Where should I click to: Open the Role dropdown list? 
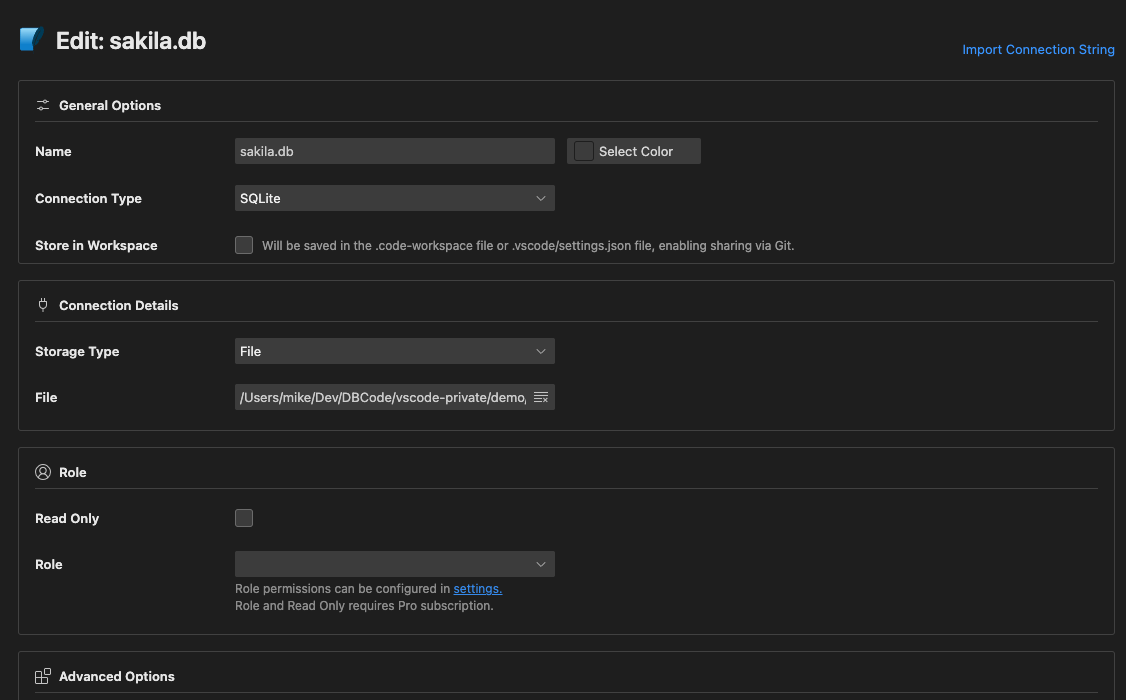pyautogui.click(x=394, y=564)
